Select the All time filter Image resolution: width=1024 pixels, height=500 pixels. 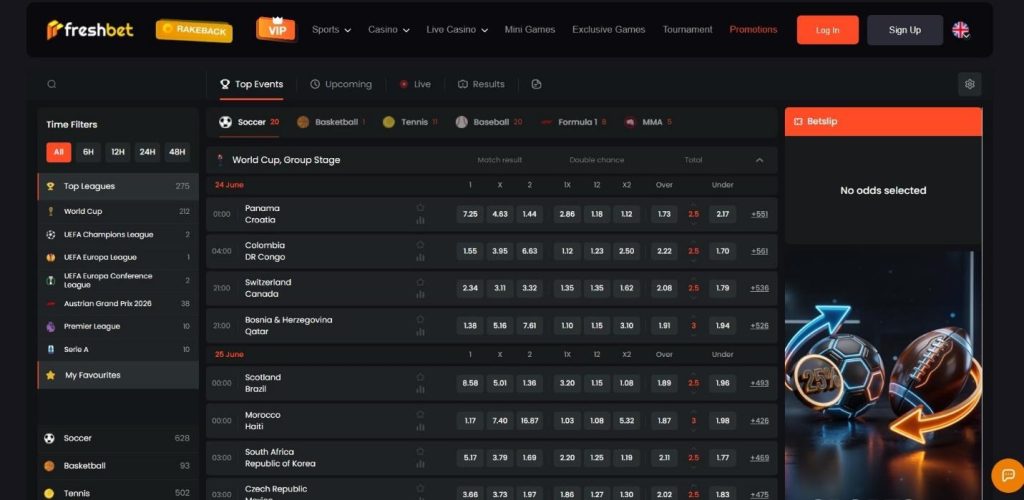pos(59,152)
